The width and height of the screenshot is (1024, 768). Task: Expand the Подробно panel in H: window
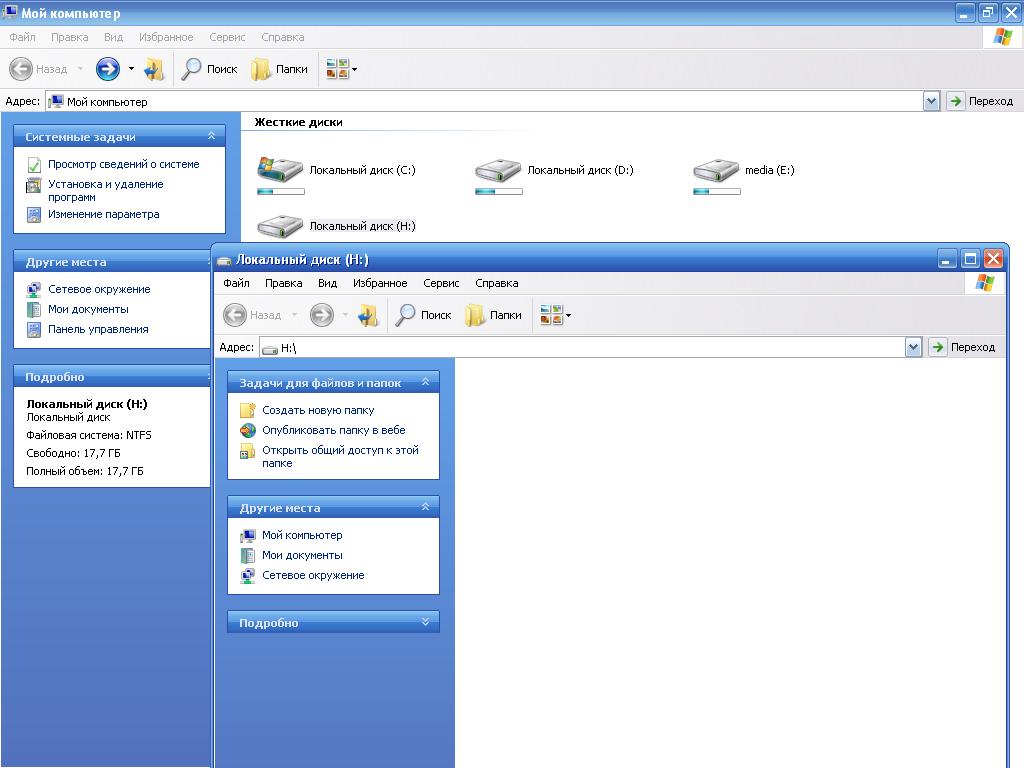point(425,622)
